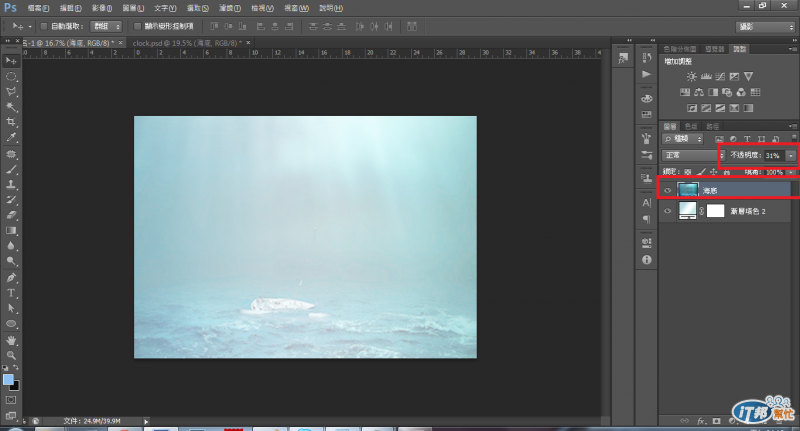Select the Elliptical Marquee tool
The image size is (800, 431).
(x=11, y=77)
